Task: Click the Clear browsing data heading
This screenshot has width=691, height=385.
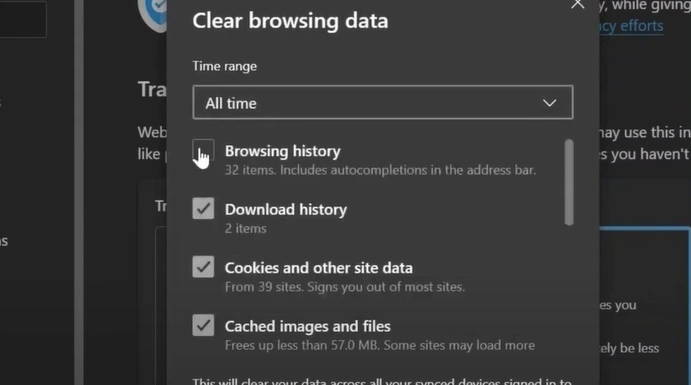Action: pyautogui.click(x=290, y=21)
